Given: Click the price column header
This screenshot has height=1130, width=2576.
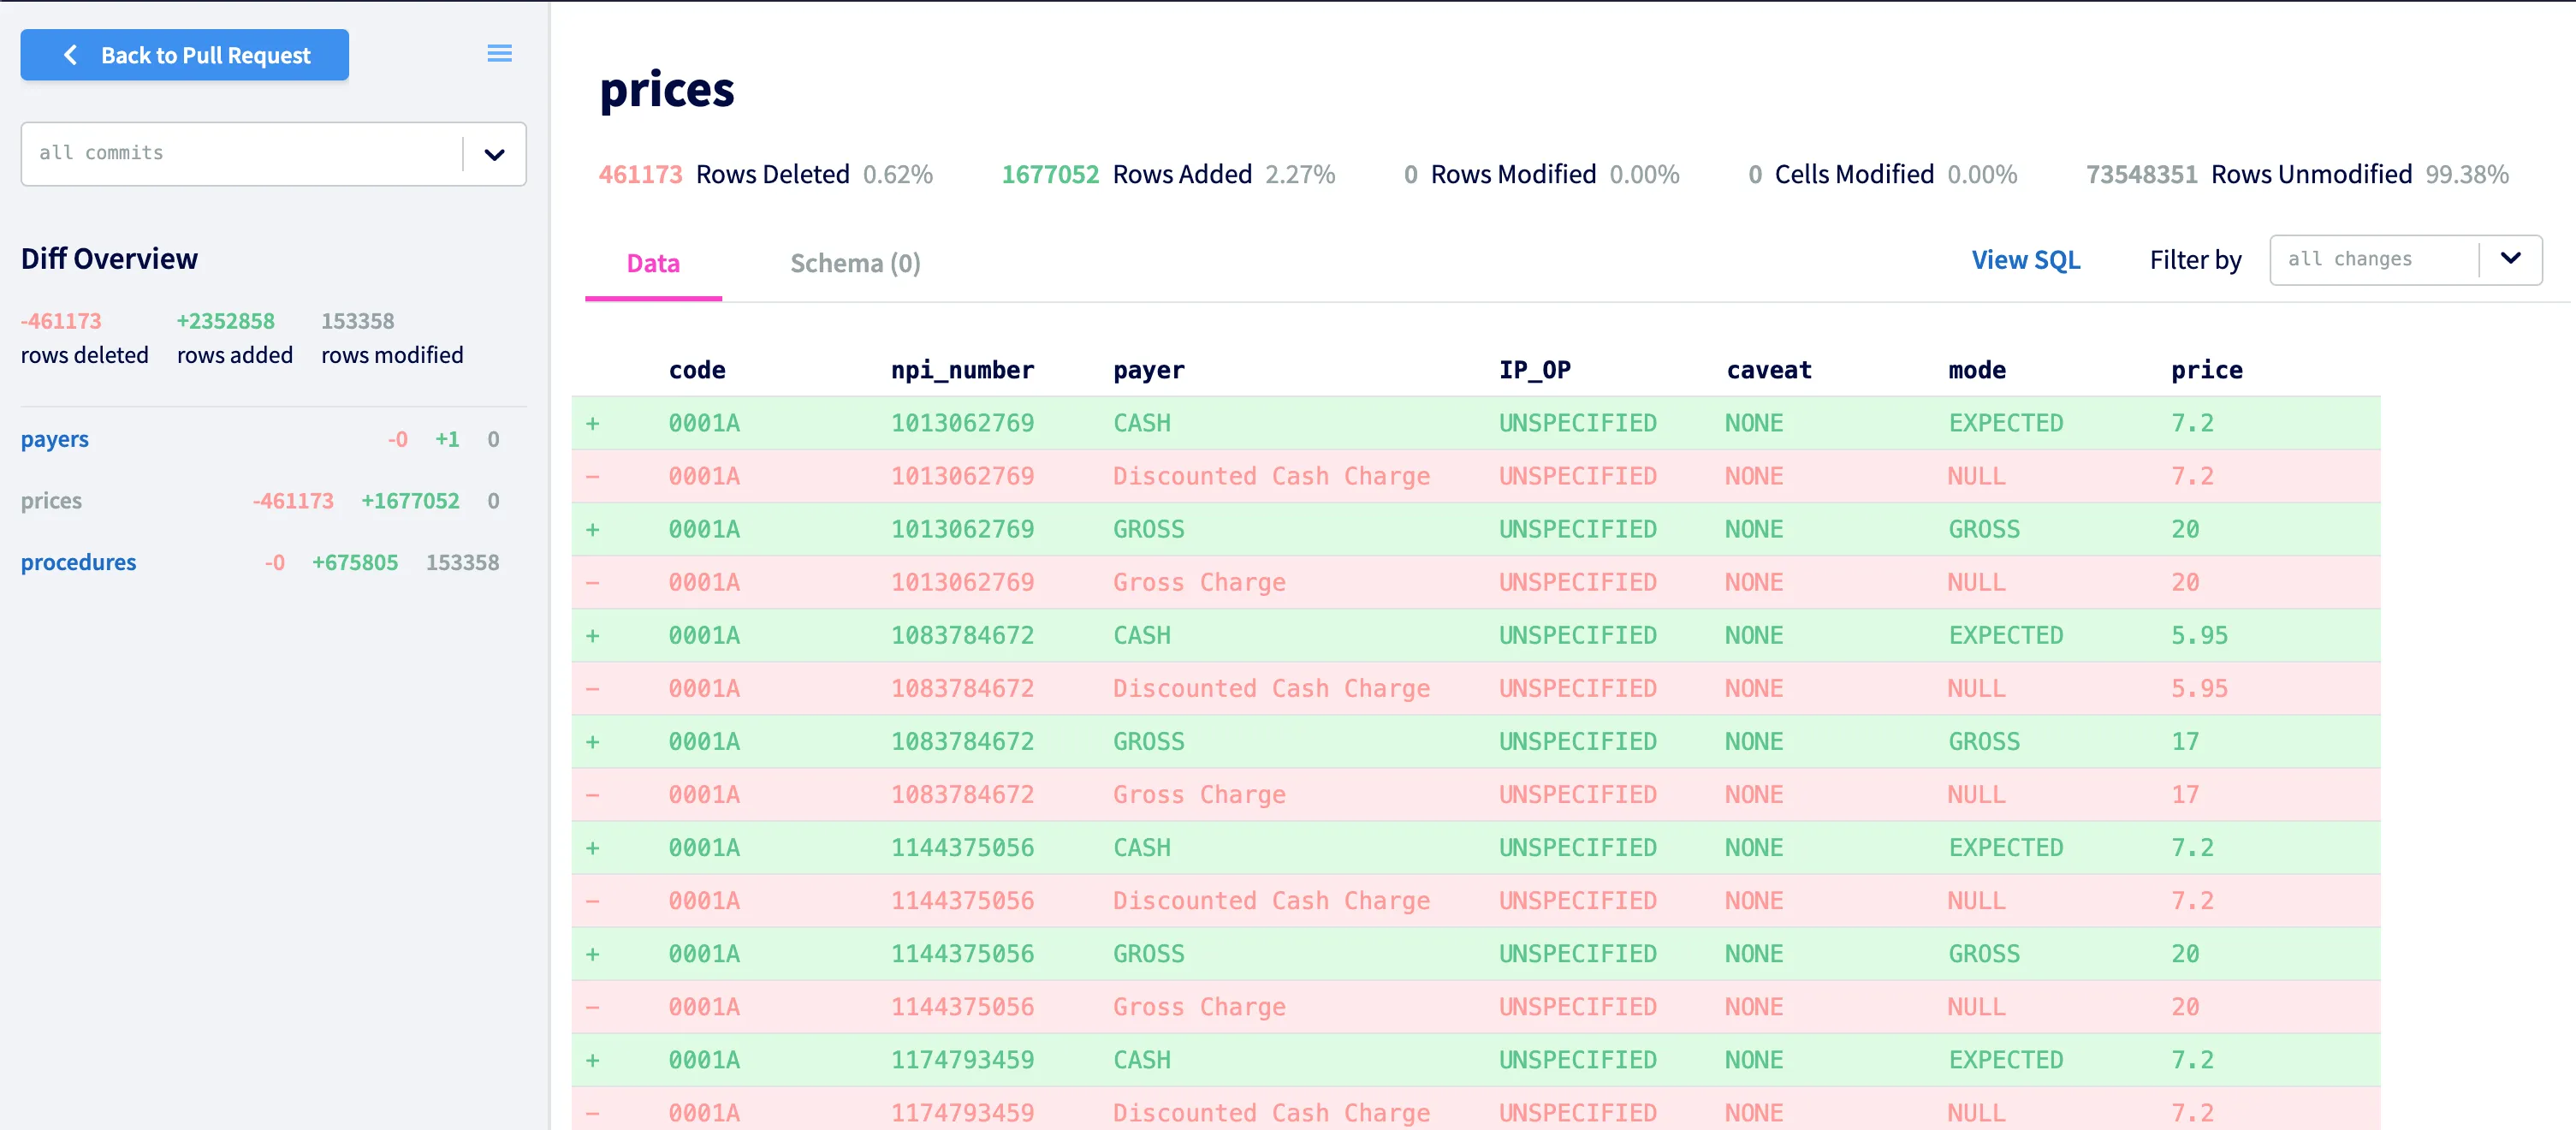Looking at the screenshot, I should [x=2206, y=370].
